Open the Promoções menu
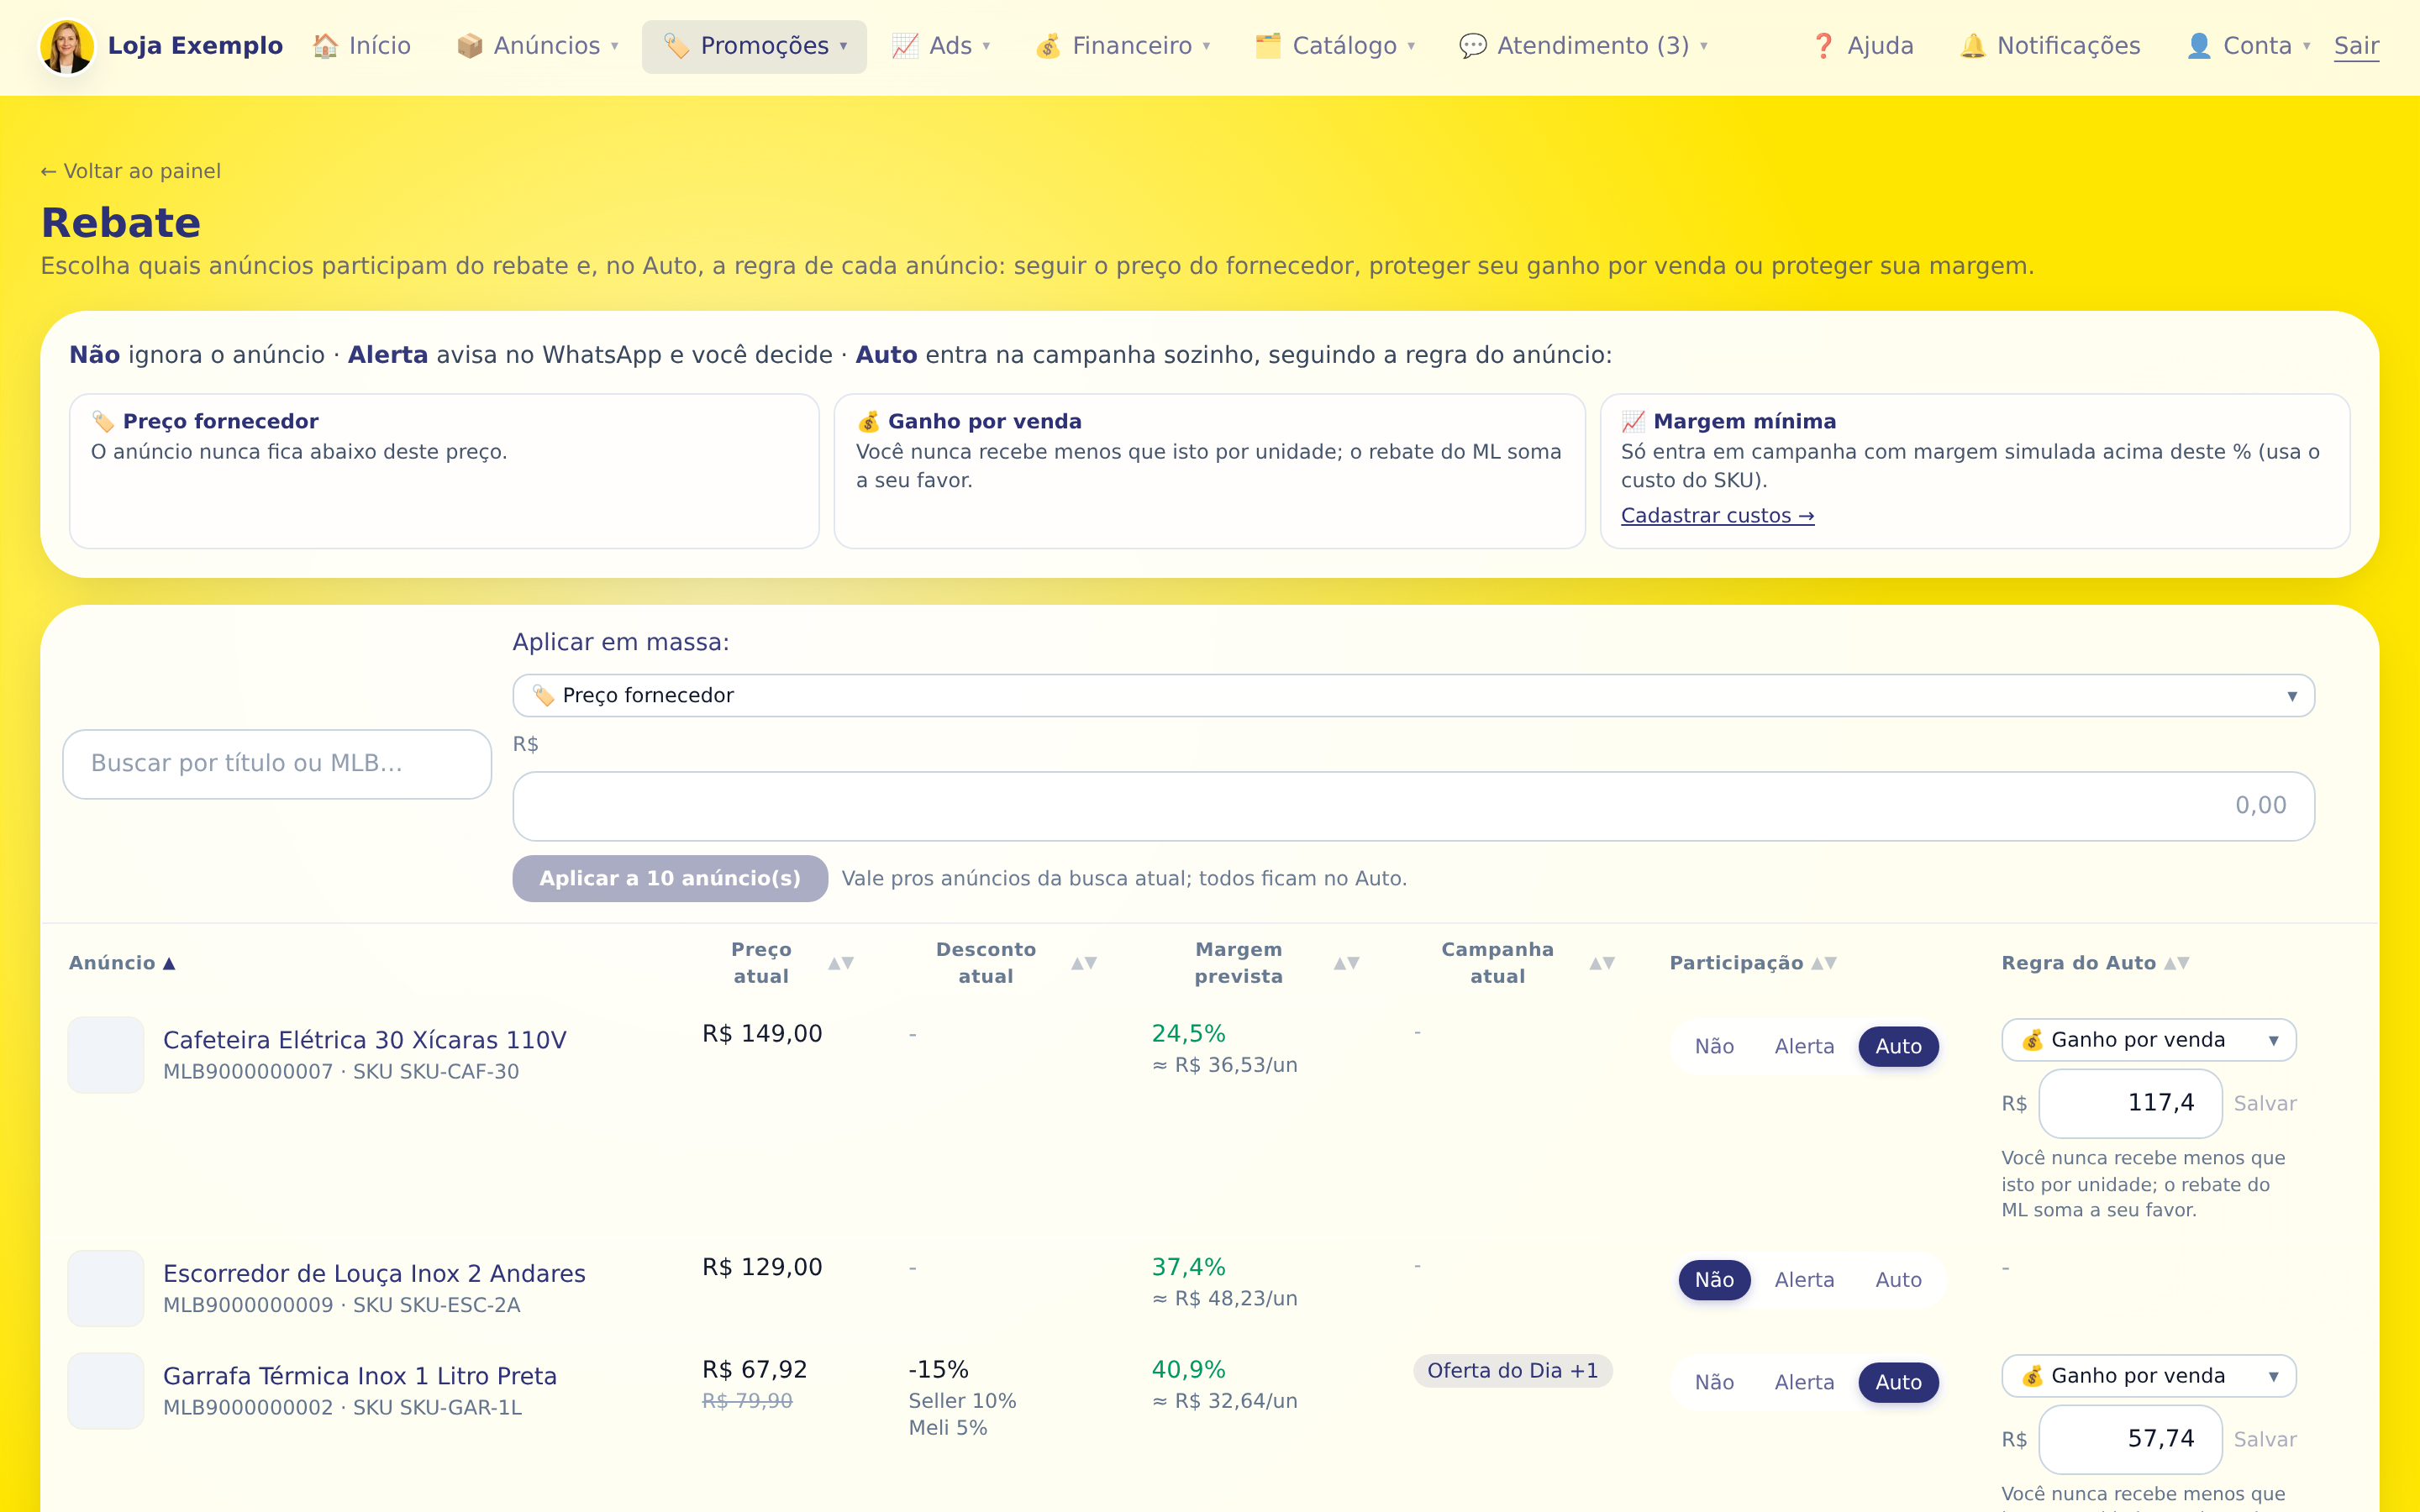Image resolution: width=2420 pixels, height=1512 pixels. pos(754,46)
